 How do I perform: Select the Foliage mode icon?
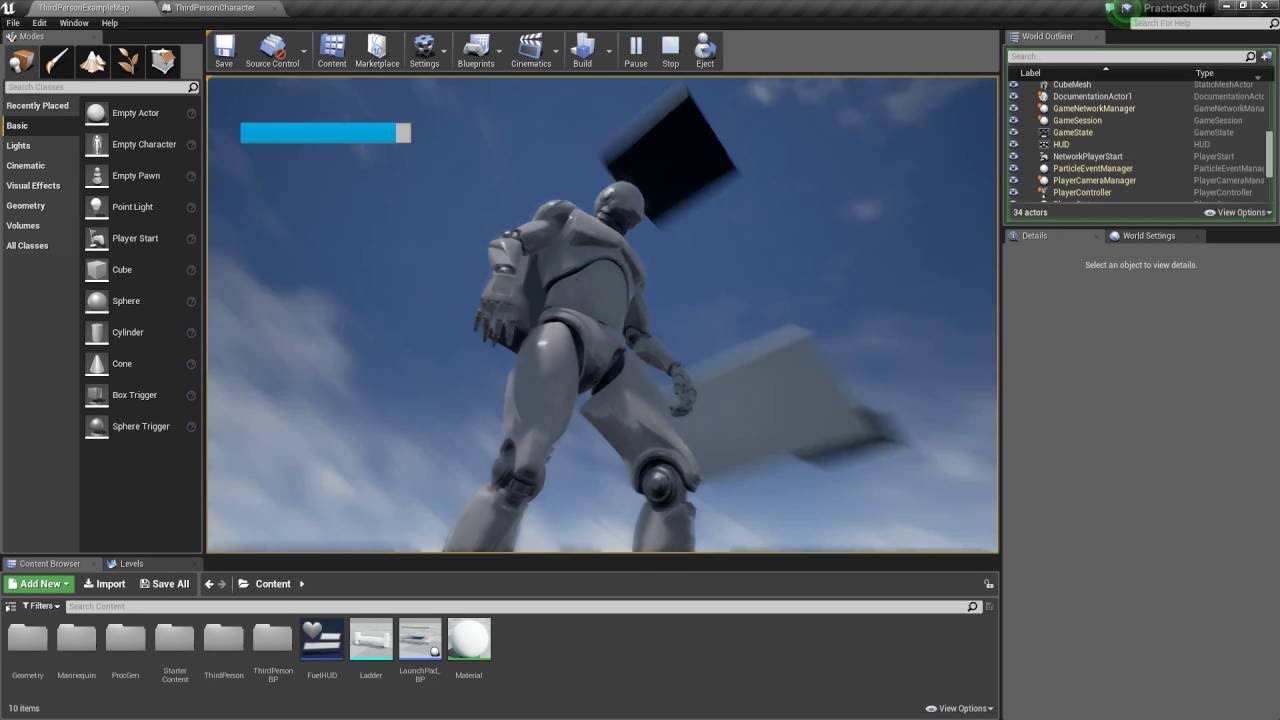[x=128, y=62]
